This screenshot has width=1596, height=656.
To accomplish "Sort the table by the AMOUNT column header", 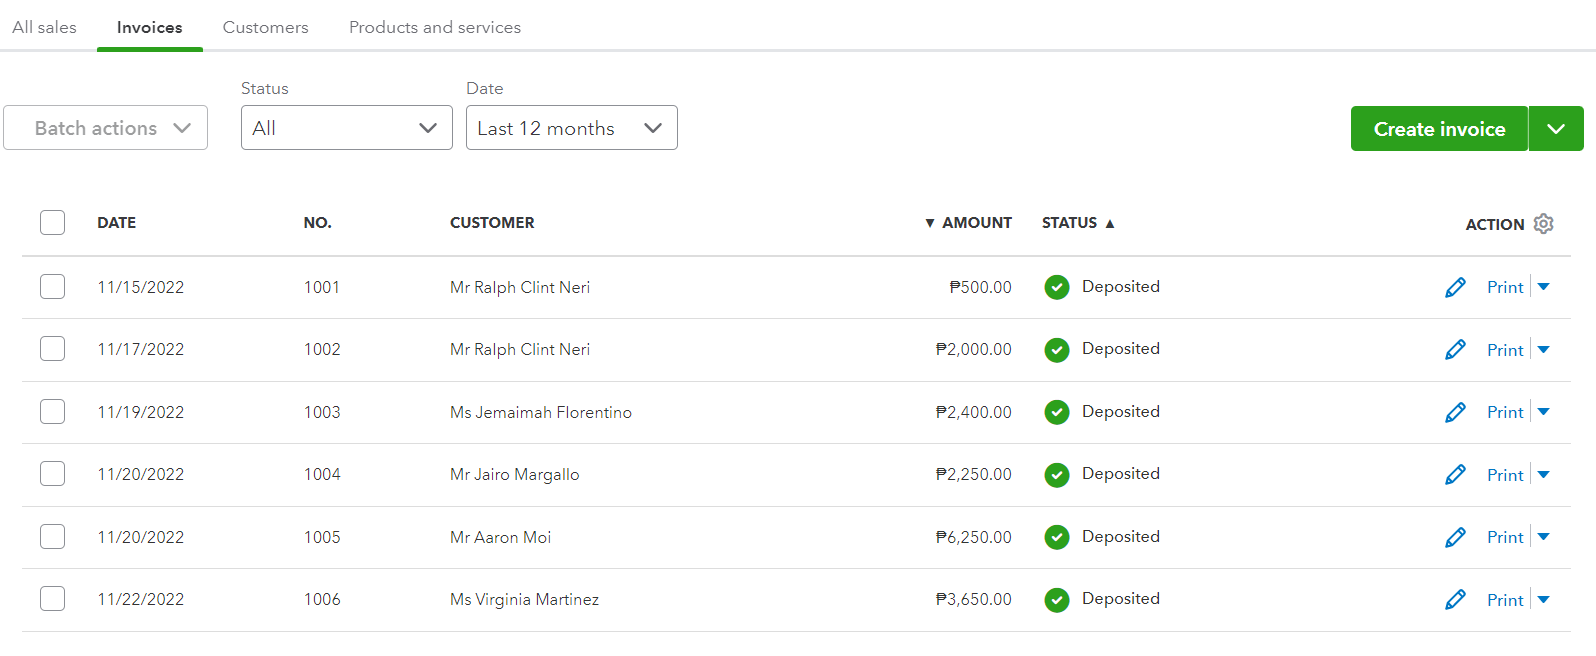I will (976, 223).
